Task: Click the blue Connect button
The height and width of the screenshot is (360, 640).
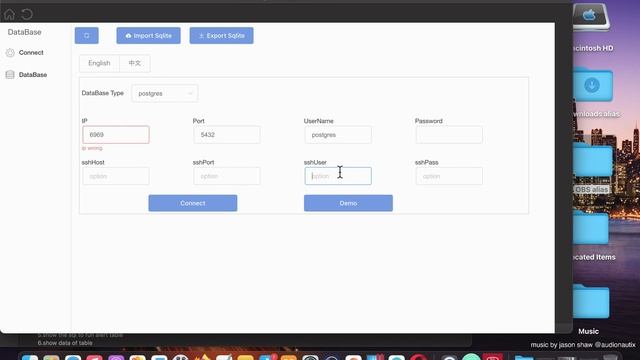Action: point(193,203)
